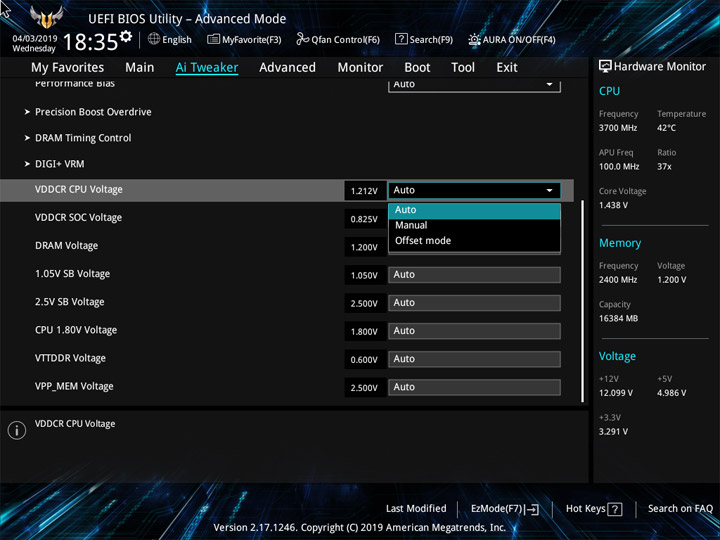Image resolution: width=720 pixels, height=540 pixels.
Task: Click the 0.825V current value box
Action: tap(365, 219)
